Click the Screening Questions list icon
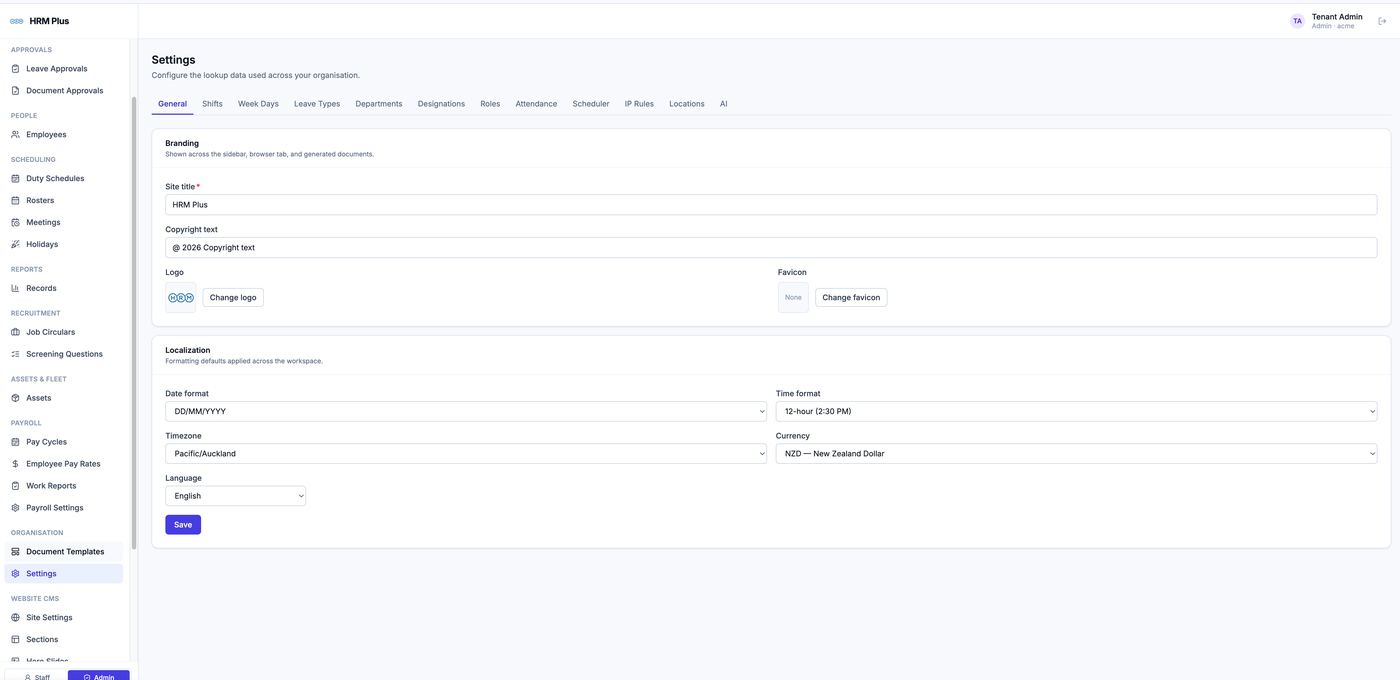This screenshot has width=1400, height=680. pyautogui.click(x=15, y=355)
